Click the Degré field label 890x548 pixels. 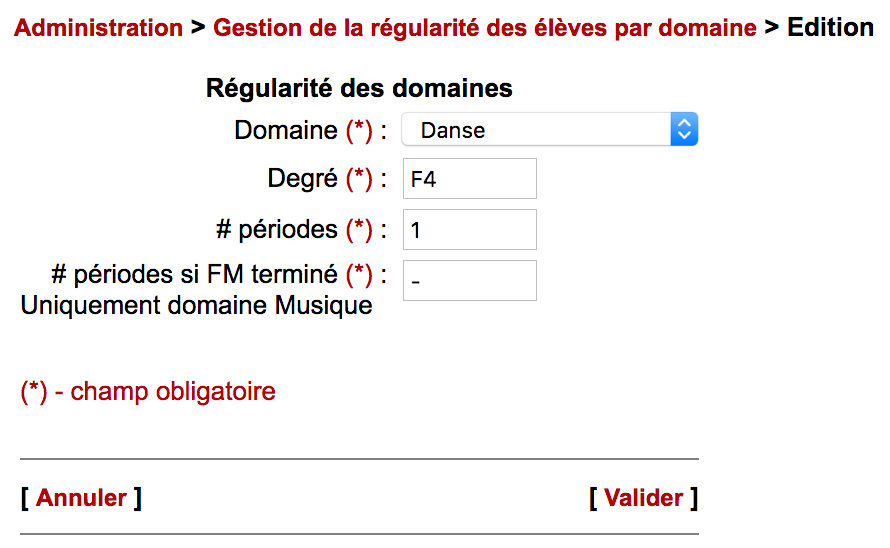click(303, 179)
